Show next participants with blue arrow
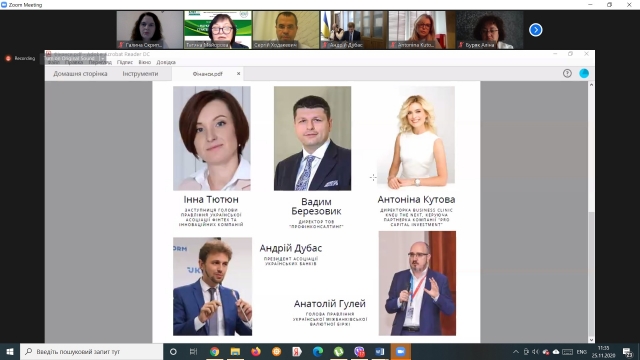Image resolution: width=640 pixels, height=360 pixels. click(536, 30)
